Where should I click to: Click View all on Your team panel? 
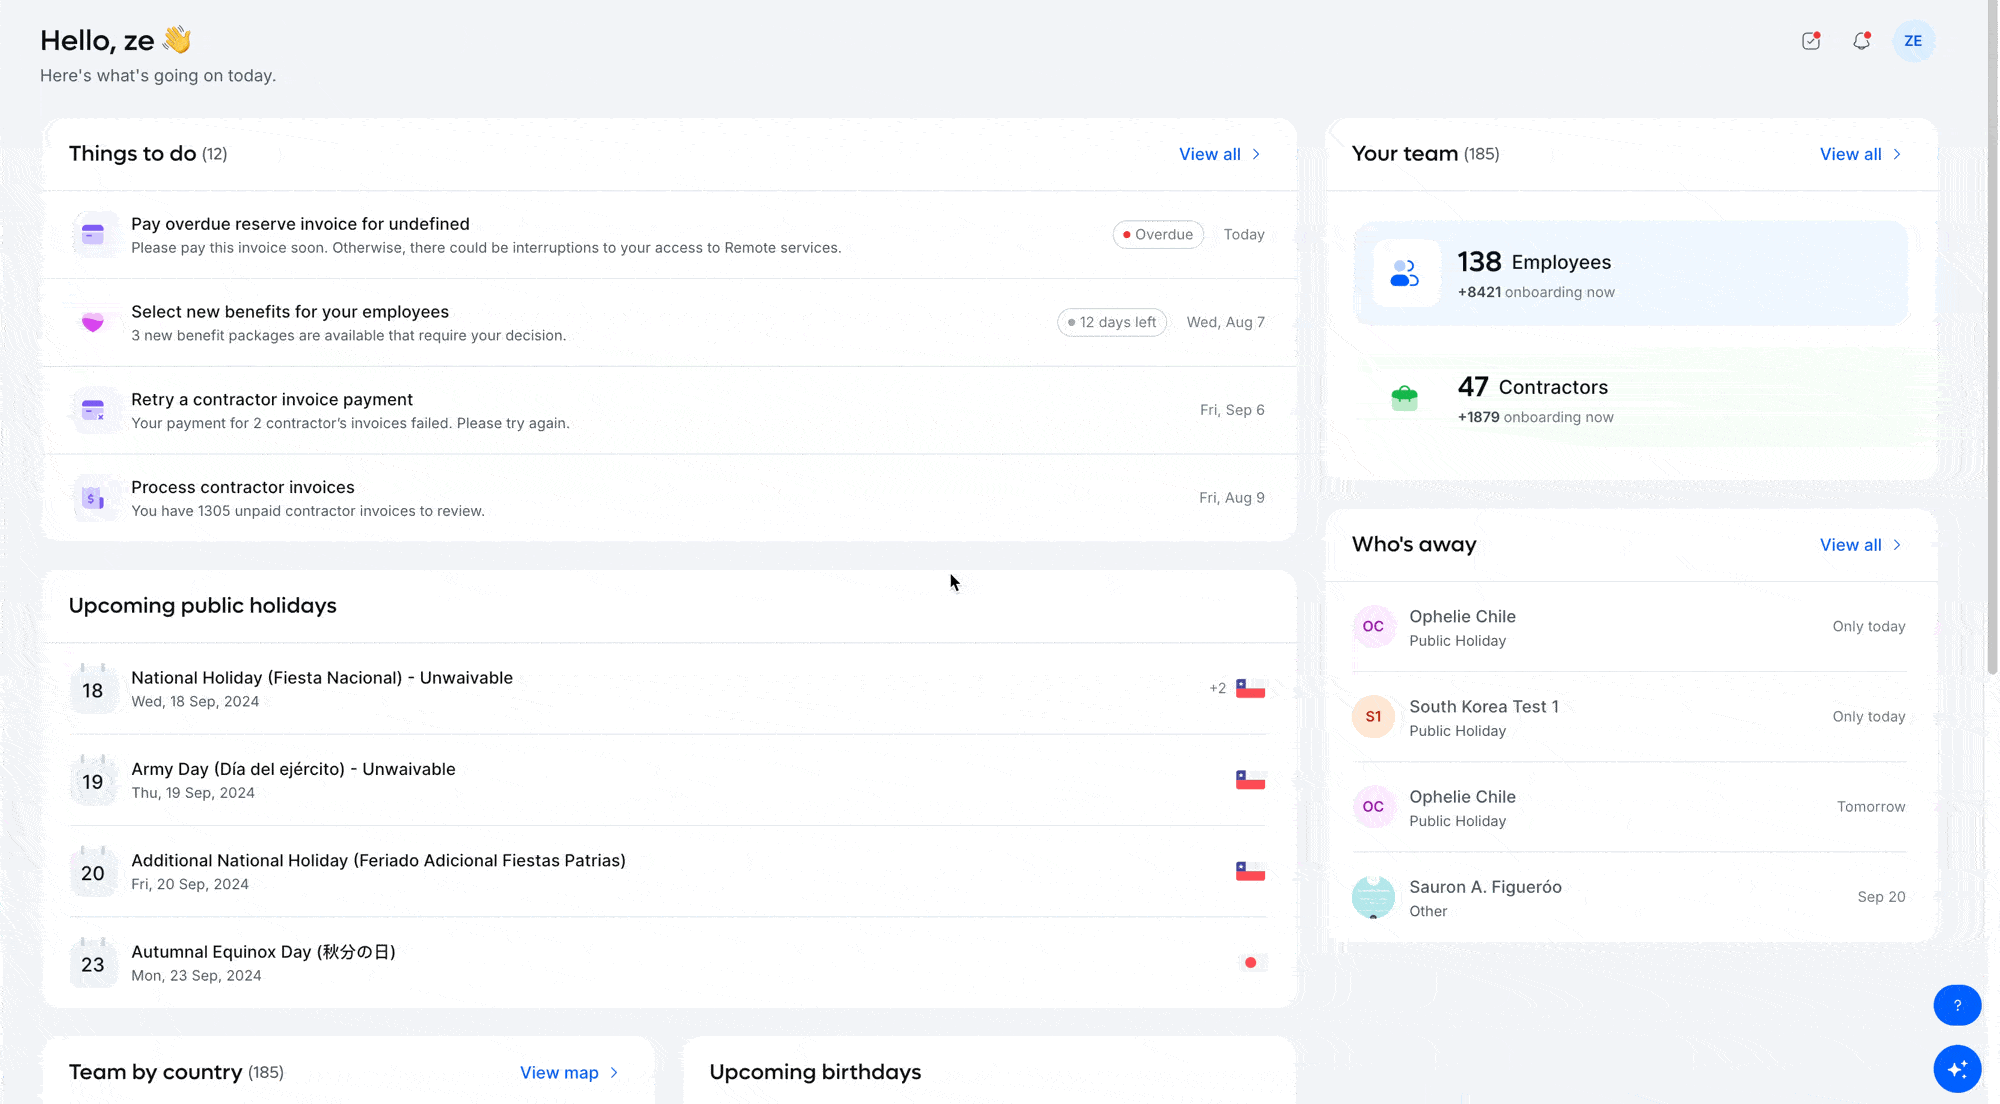pyautogui.click(x=1850, y=154)
